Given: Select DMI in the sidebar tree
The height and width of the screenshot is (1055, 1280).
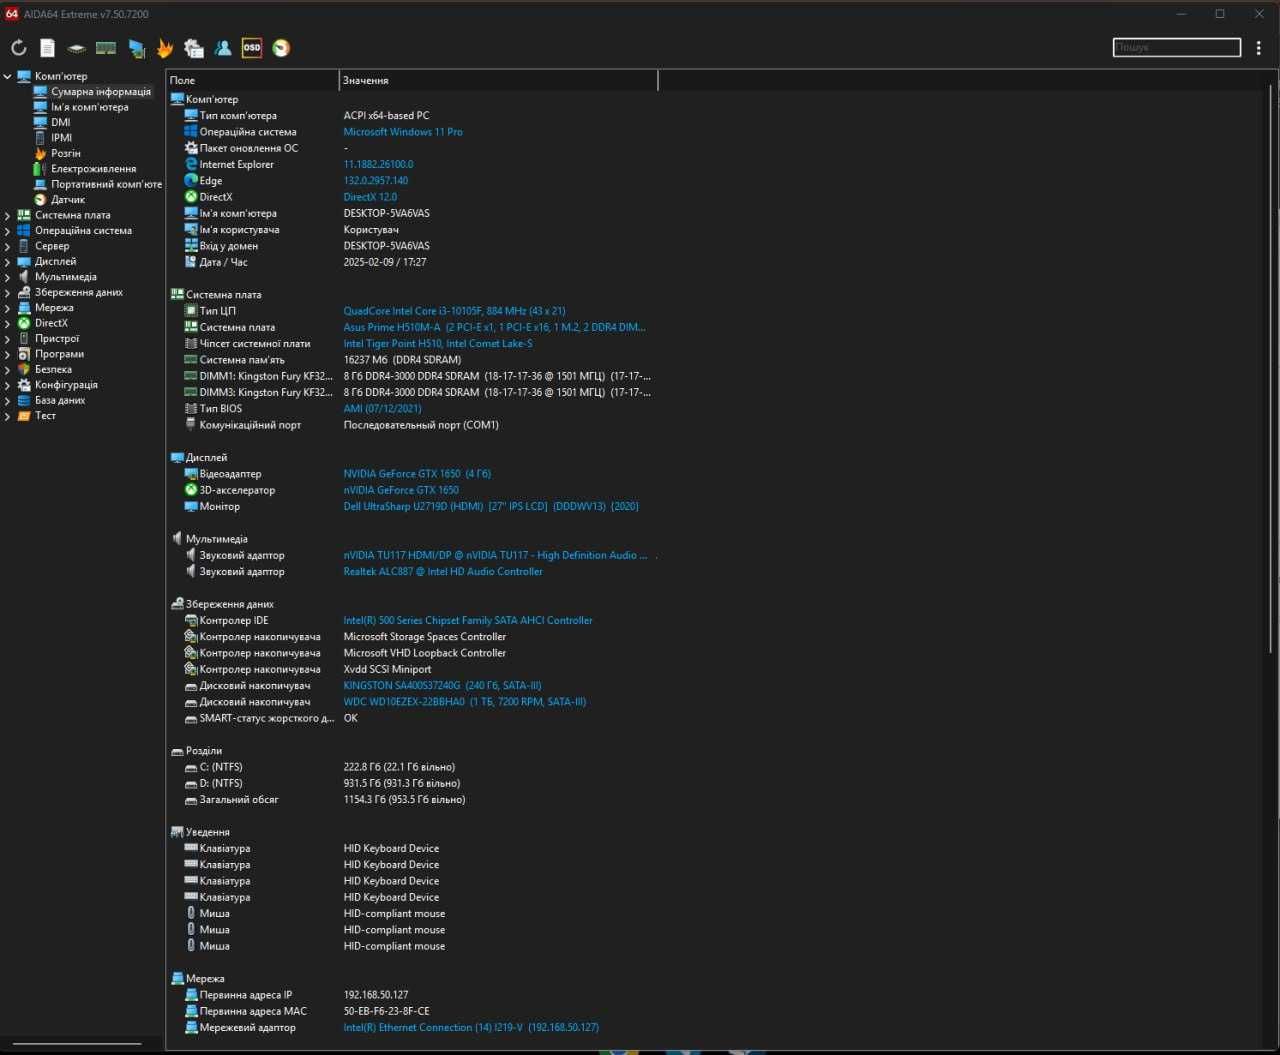Looking at the screenshot, I should pyautogui.click(x=61, y=123).
